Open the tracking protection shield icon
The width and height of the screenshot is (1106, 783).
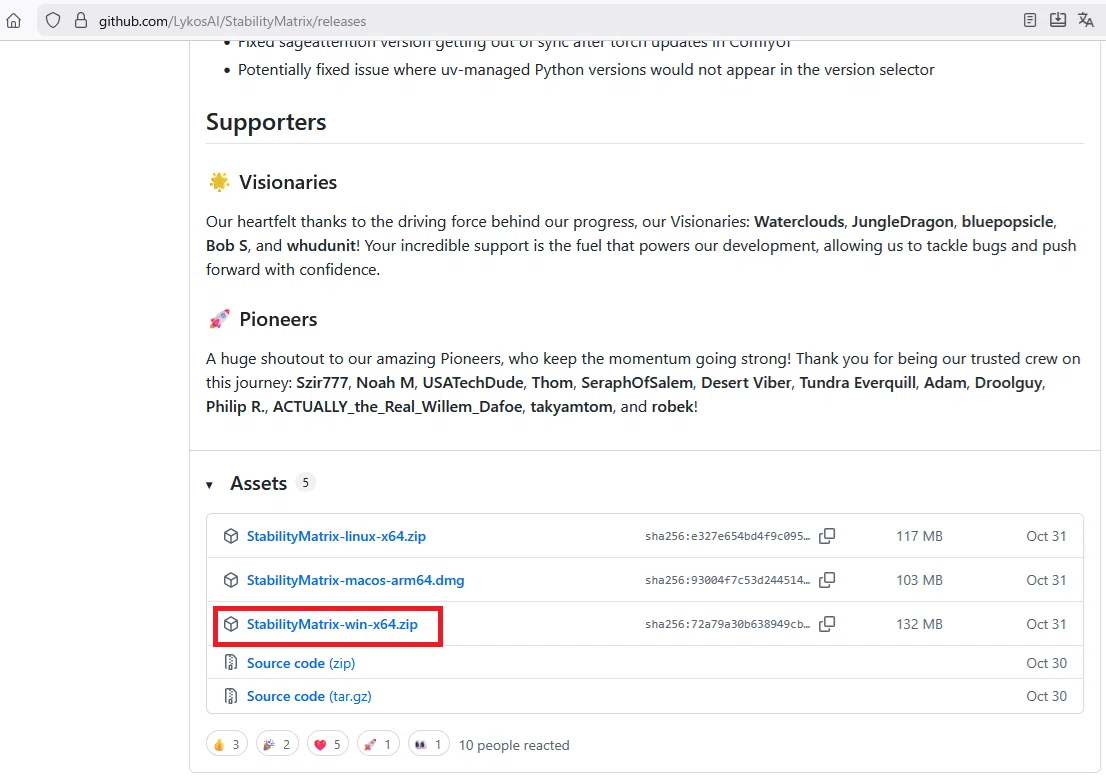point(53,20)
